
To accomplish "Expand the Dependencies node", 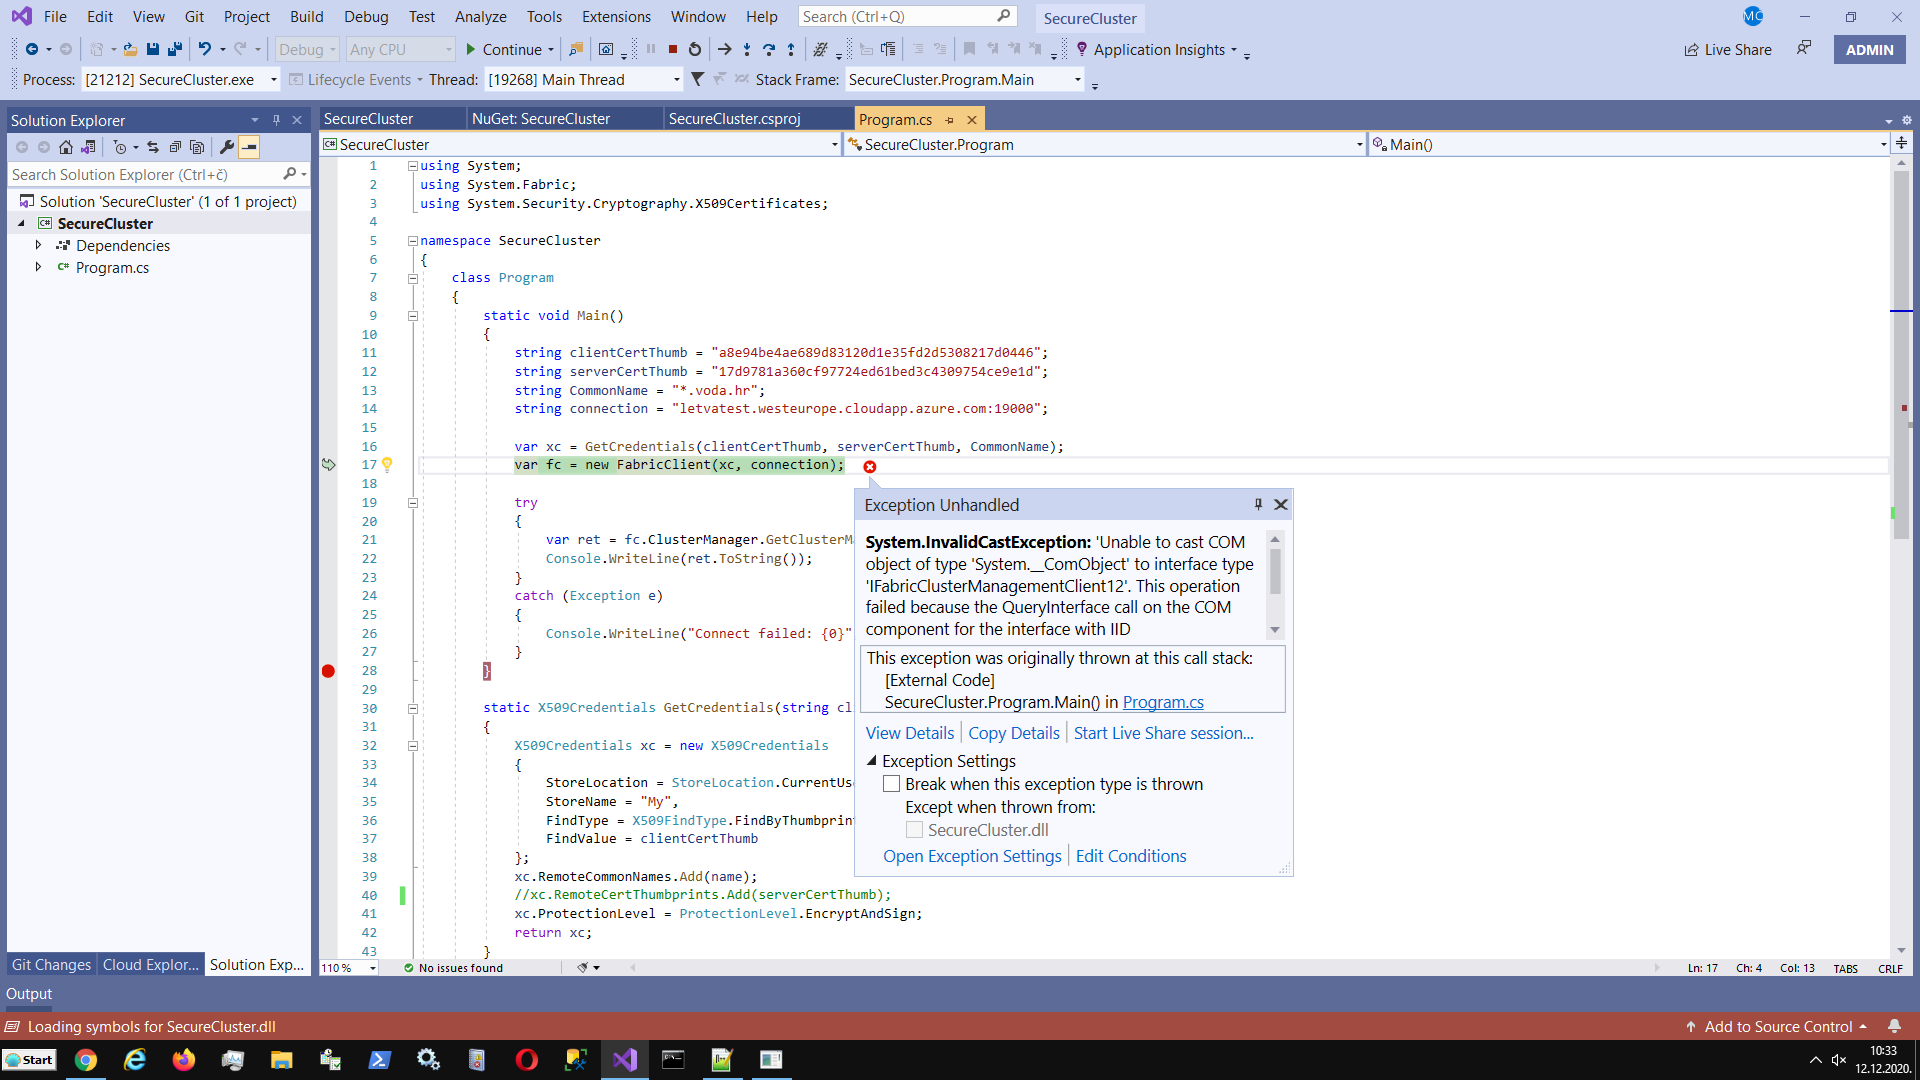I will [x=40, y=245].
